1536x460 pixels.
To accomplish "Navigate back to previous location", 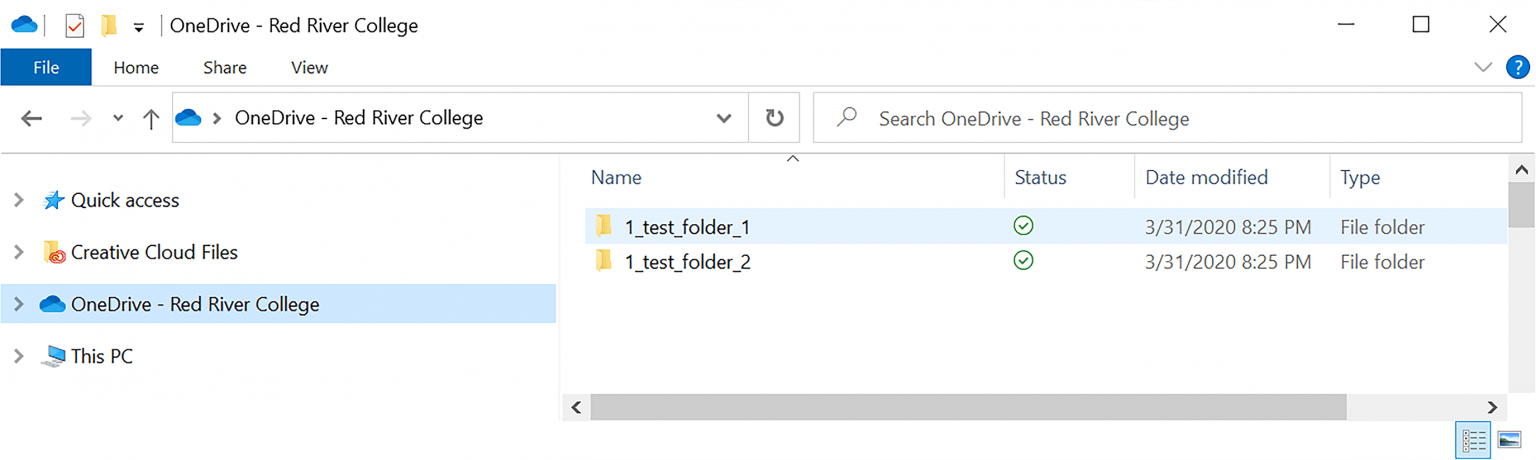I will coord(32,119).
